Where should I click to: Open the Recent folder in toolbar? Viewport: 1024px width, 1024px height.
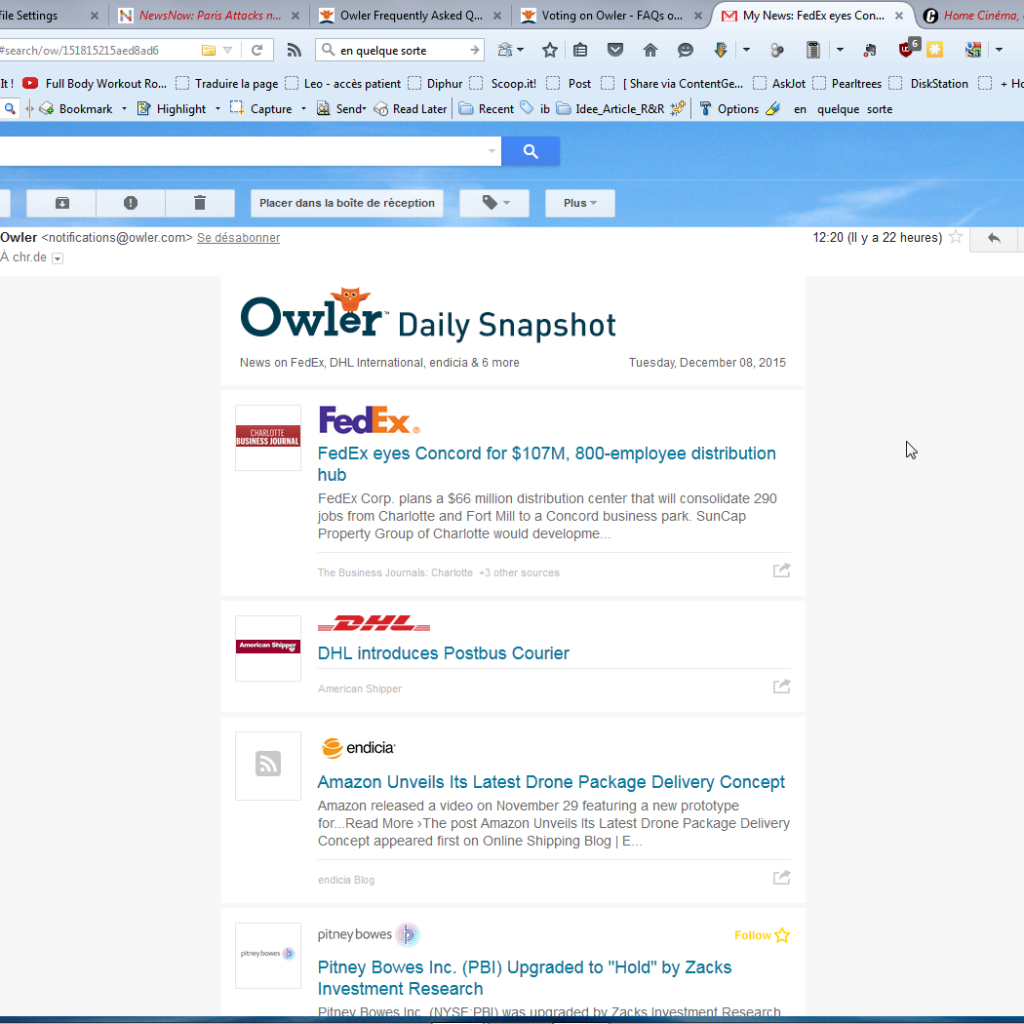[x=487, y=109]
